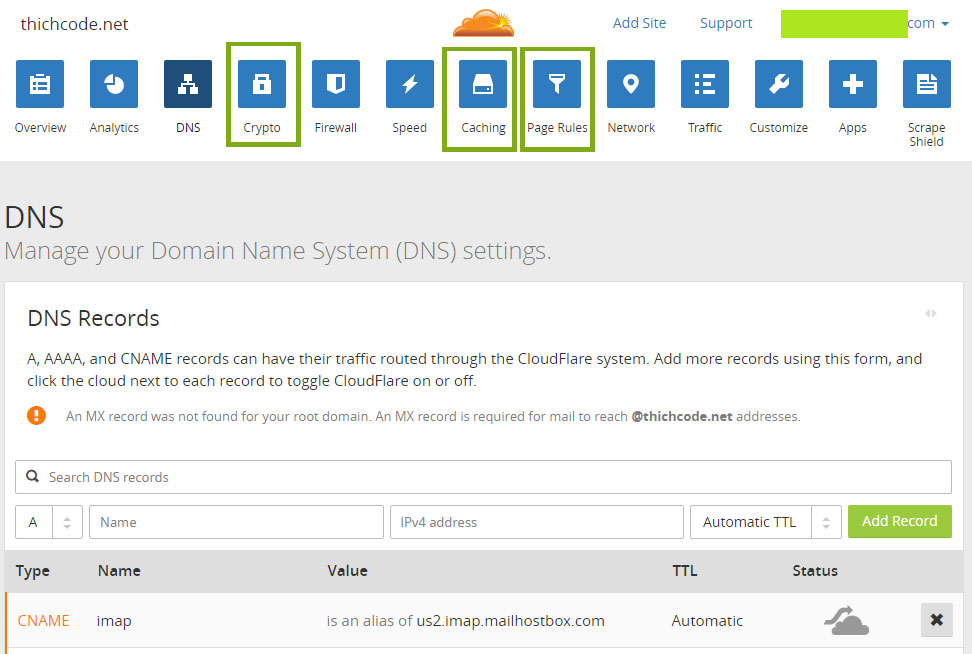Screen dimensions: 972x654
Task: Open the Speed lightning icon
Action: coord(410,84)
